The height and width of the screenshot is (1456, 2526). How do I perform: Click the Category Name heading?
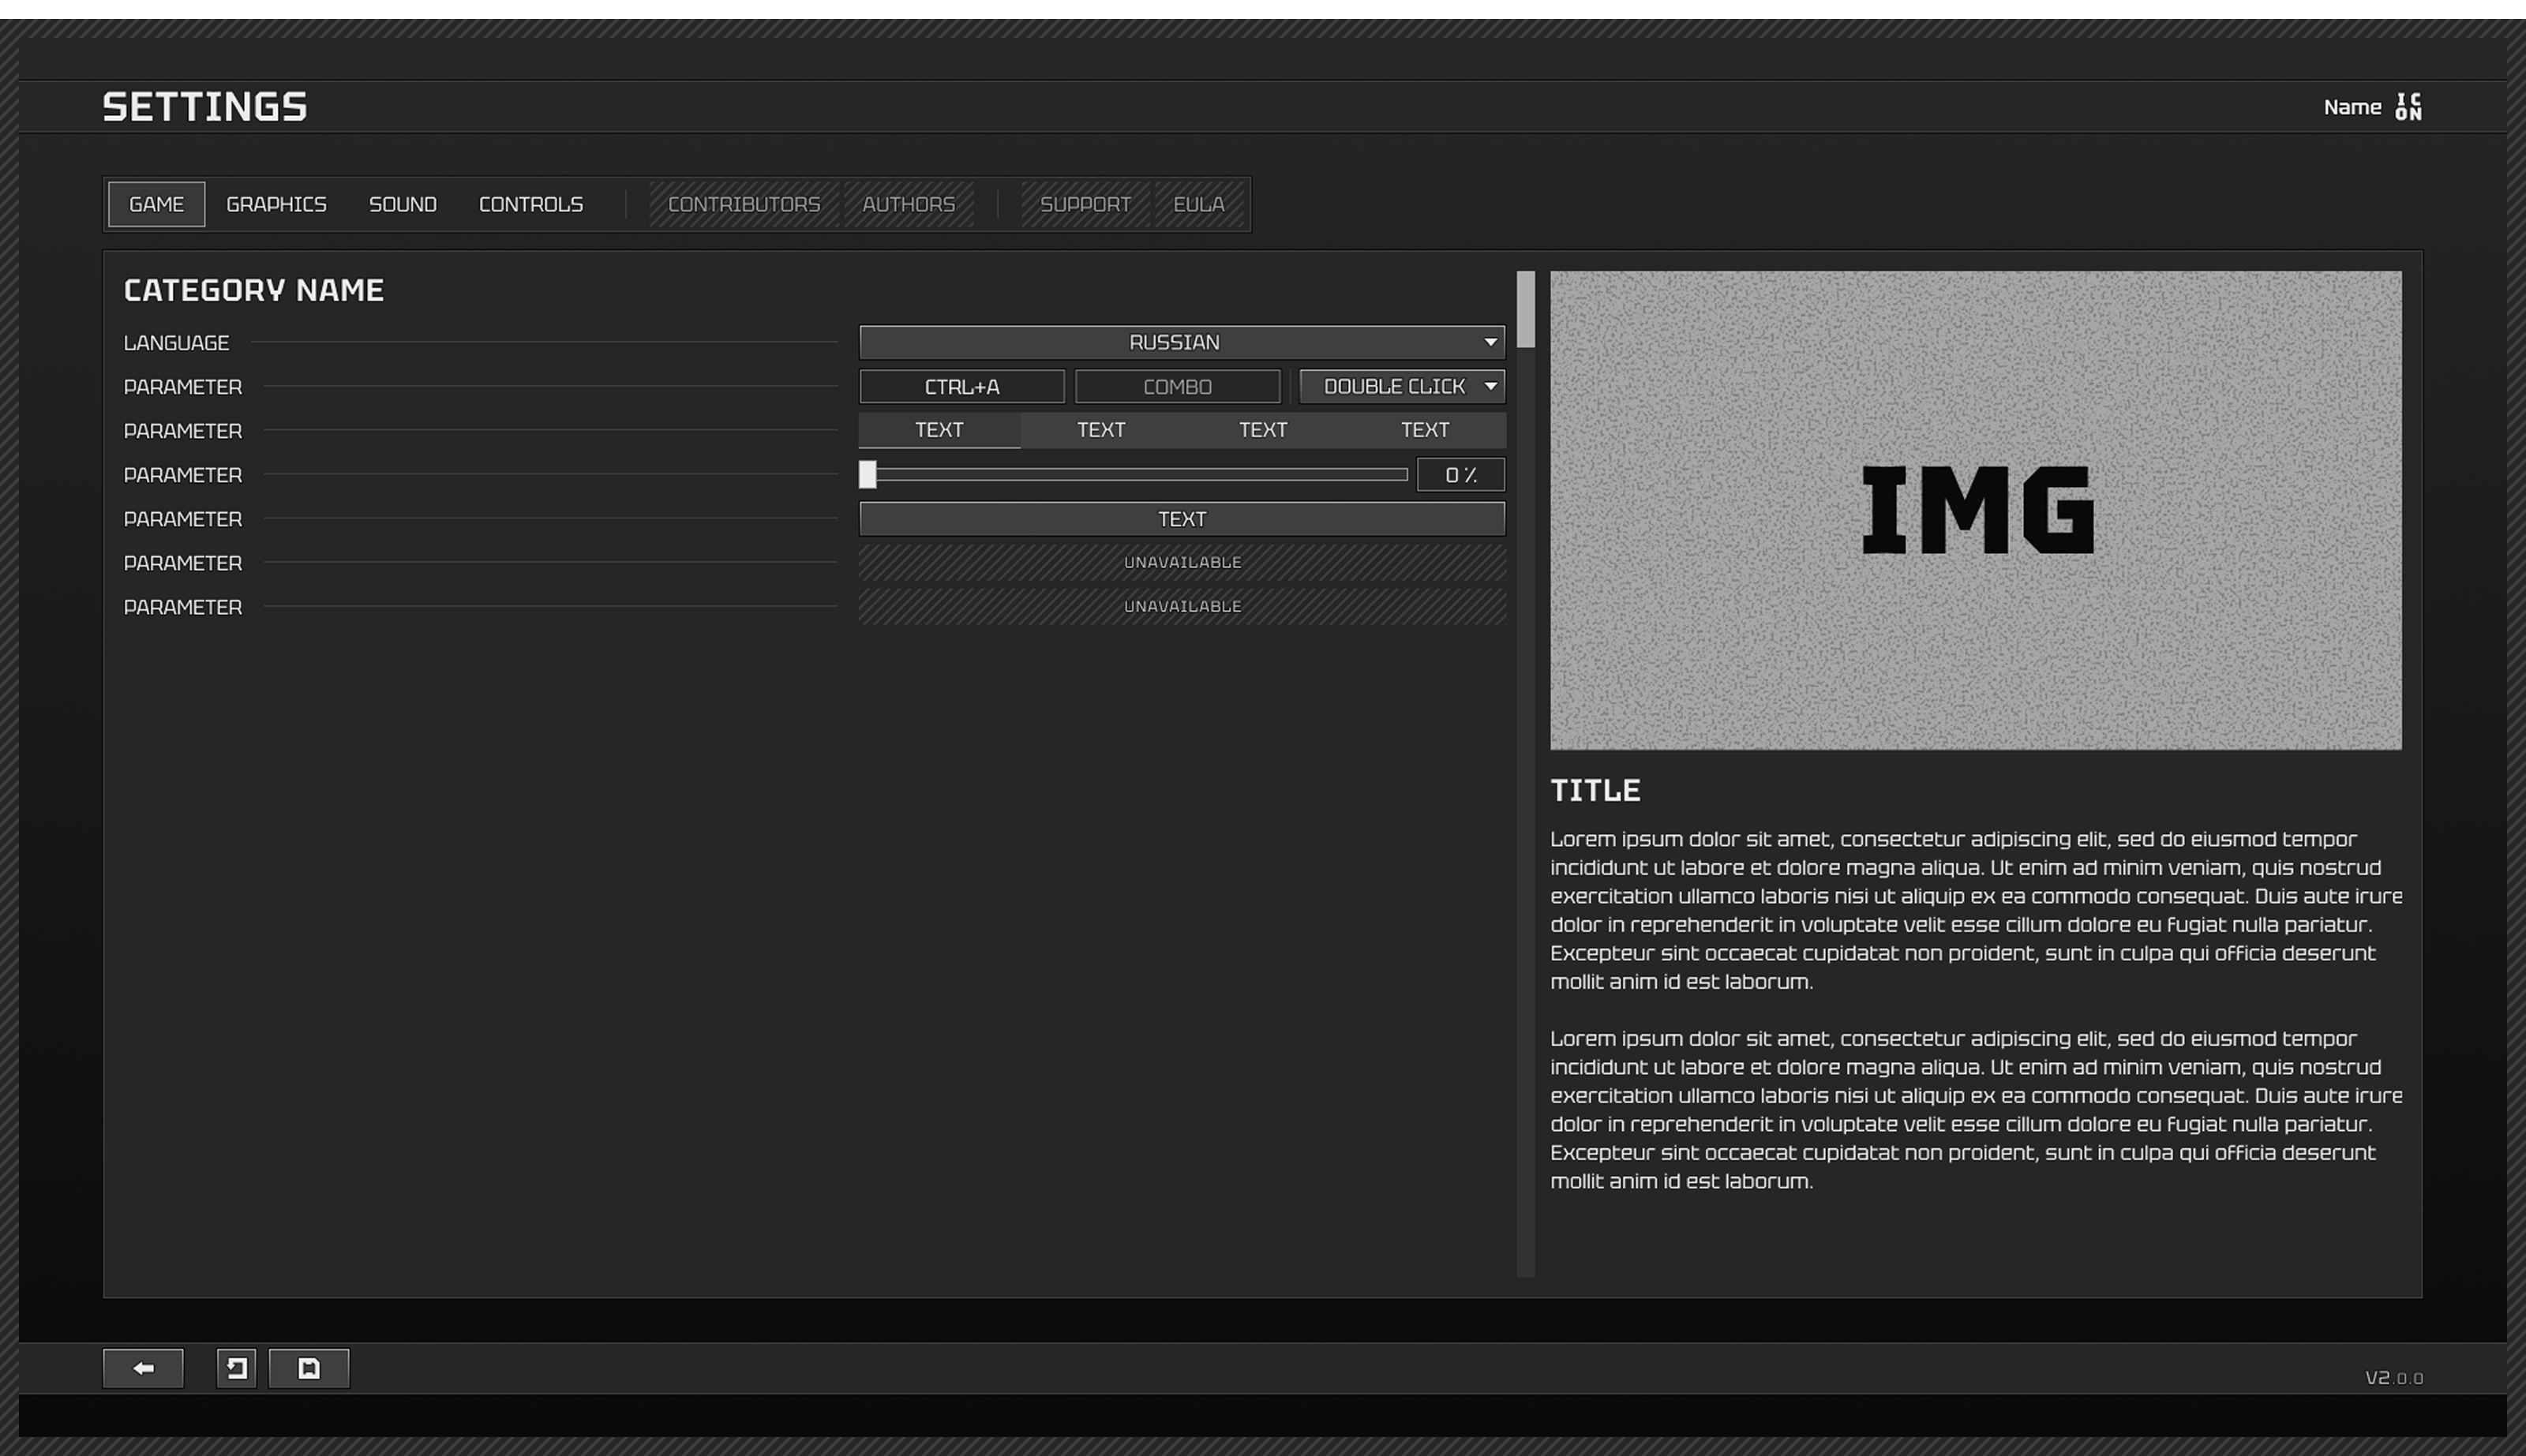tap(254, 290)
